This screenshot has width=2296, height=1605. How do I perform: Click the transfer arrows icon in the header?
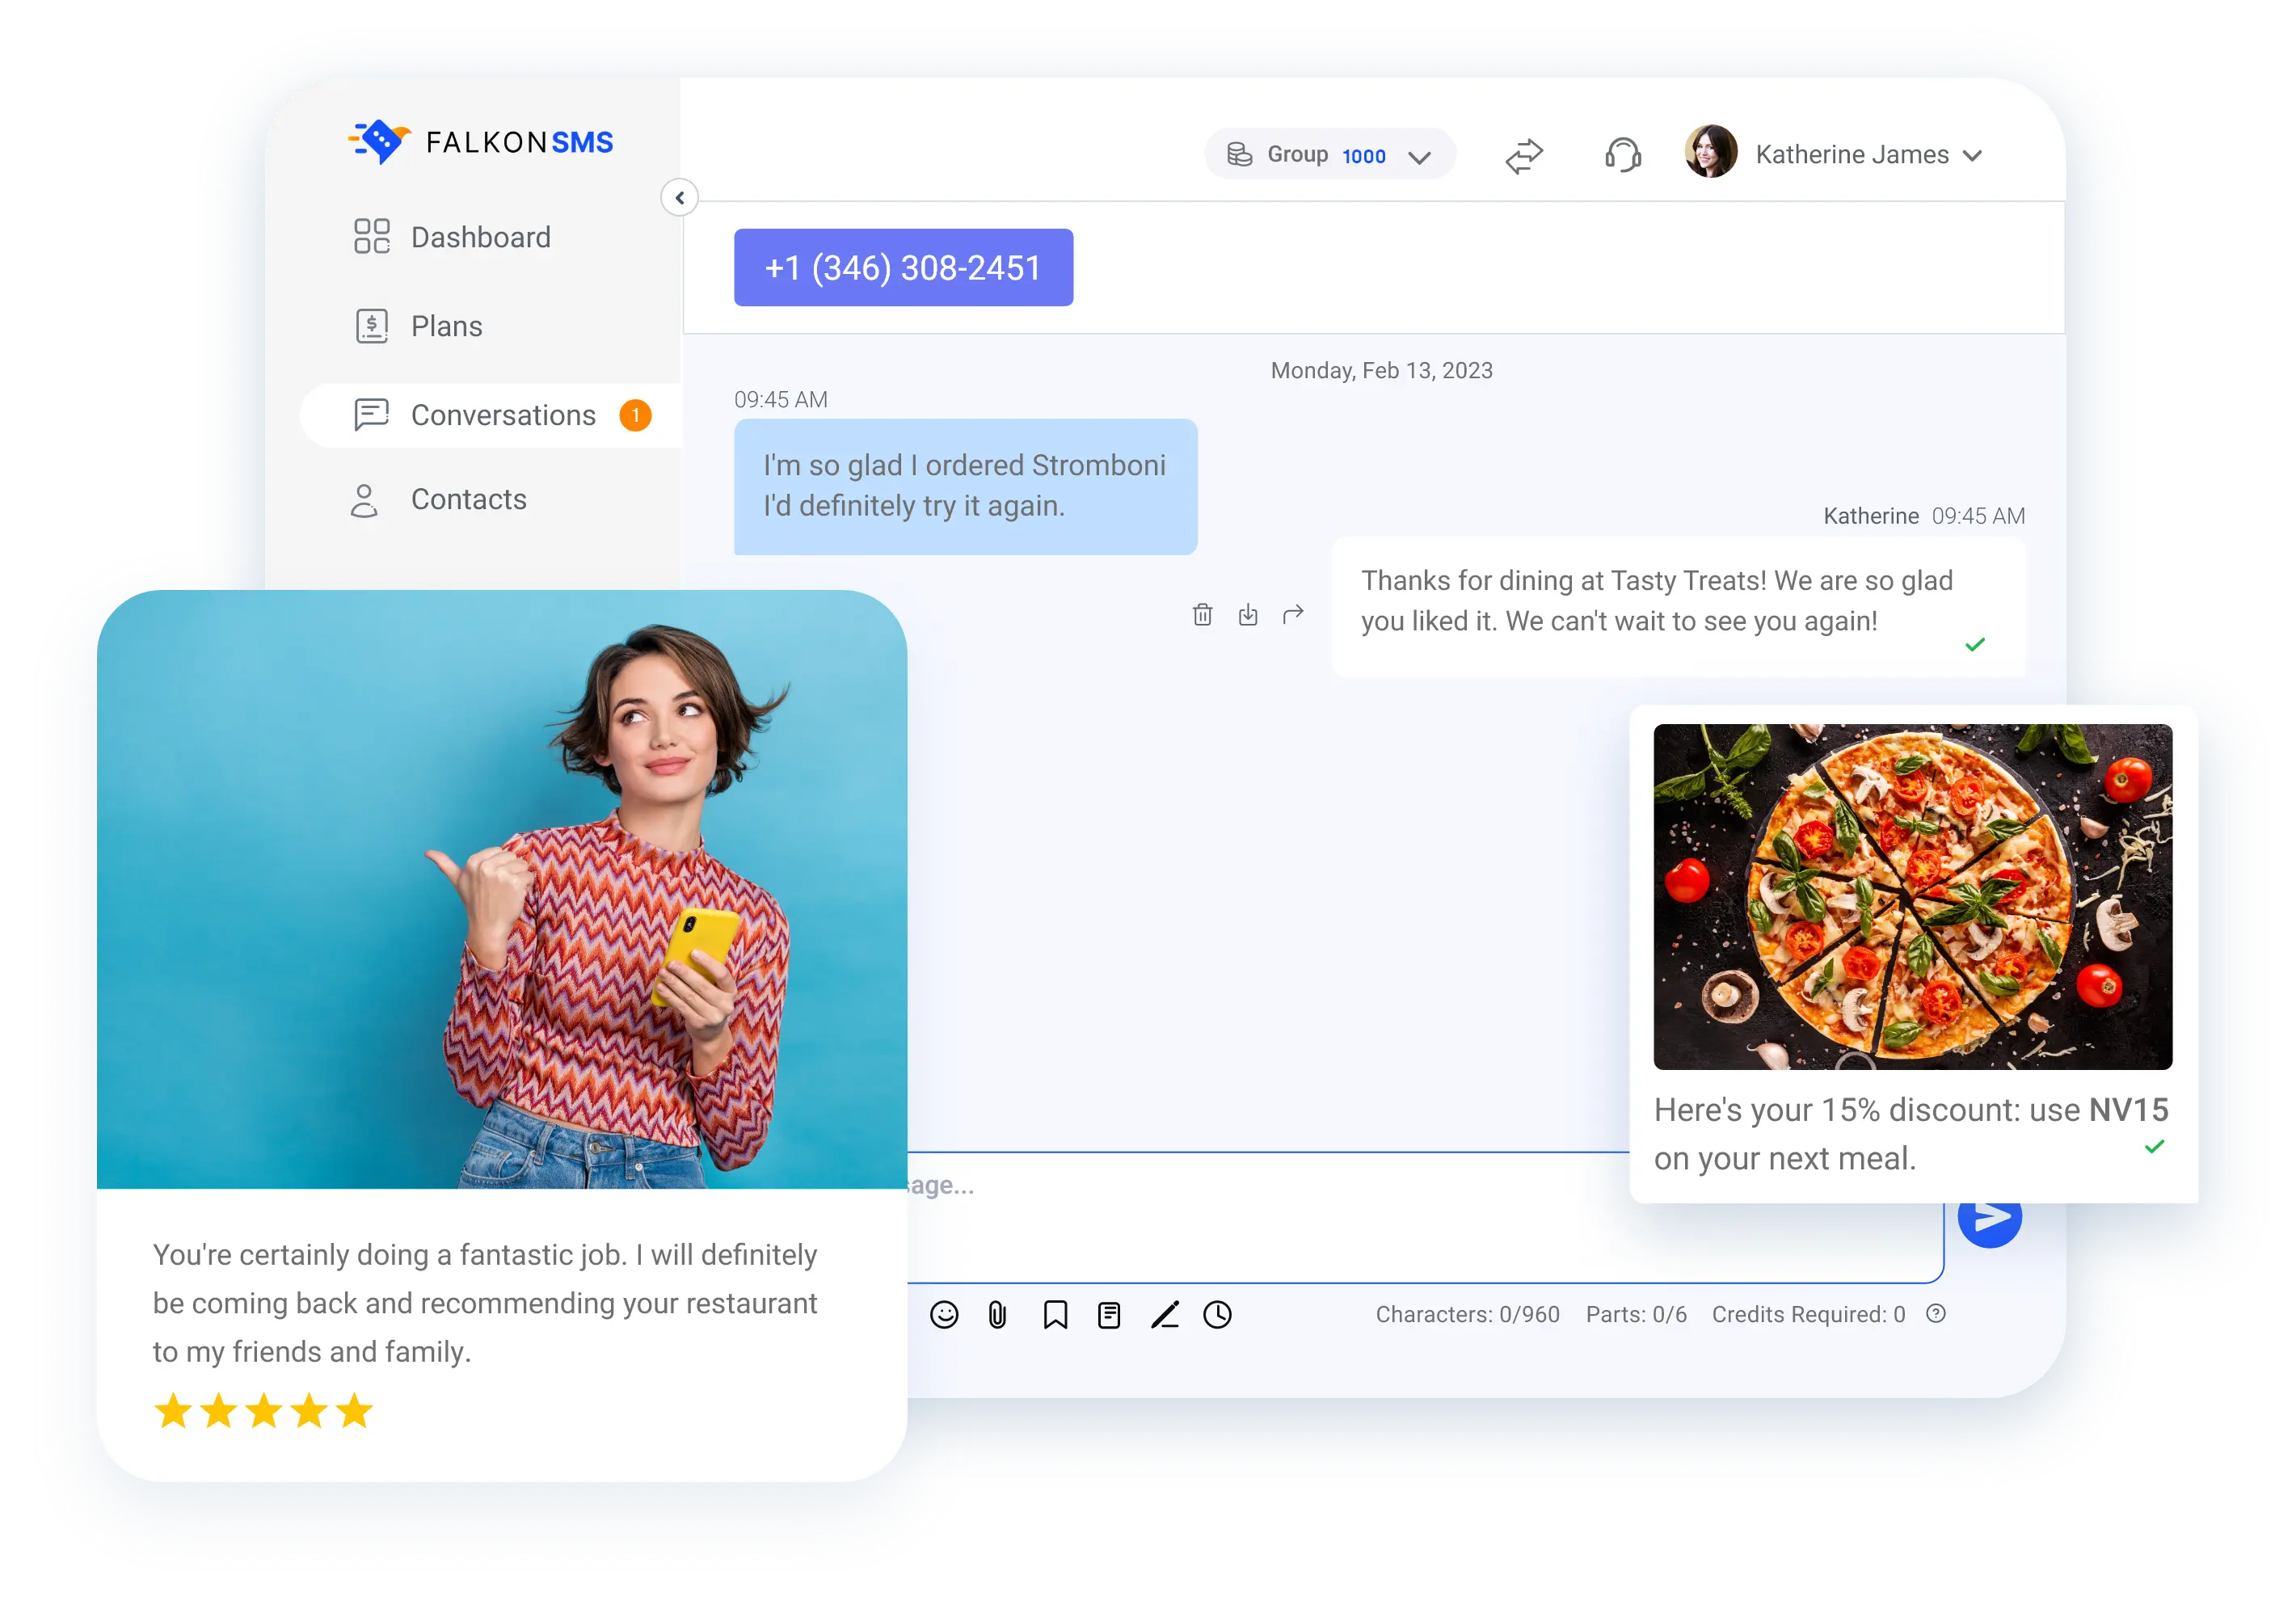click(x=1523, y=154)
